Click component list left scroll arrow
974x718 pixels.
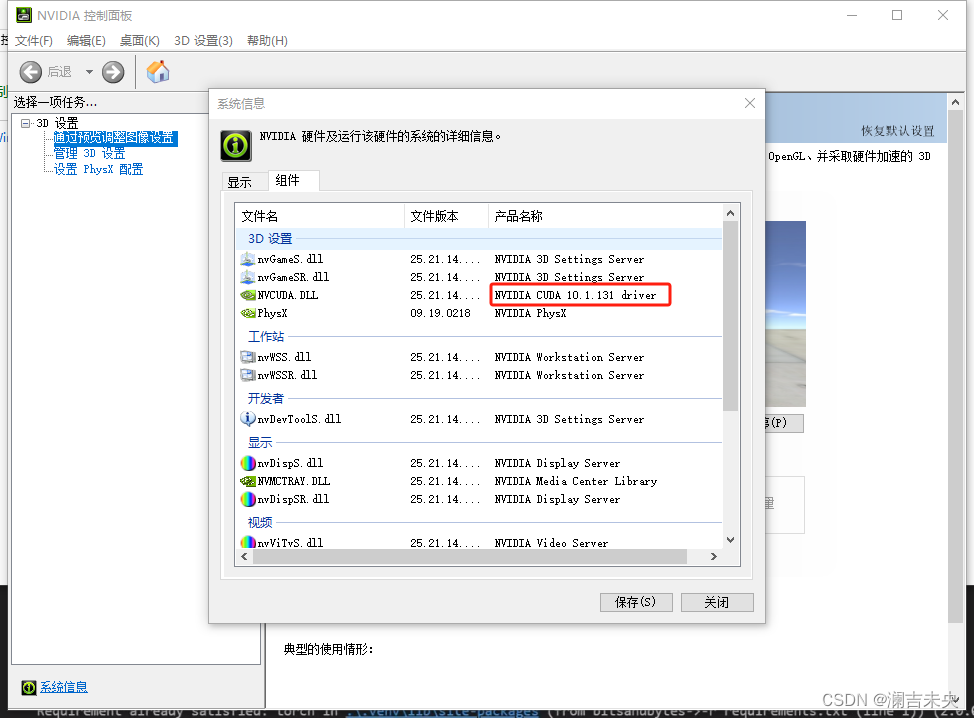[x=244, y=557]
